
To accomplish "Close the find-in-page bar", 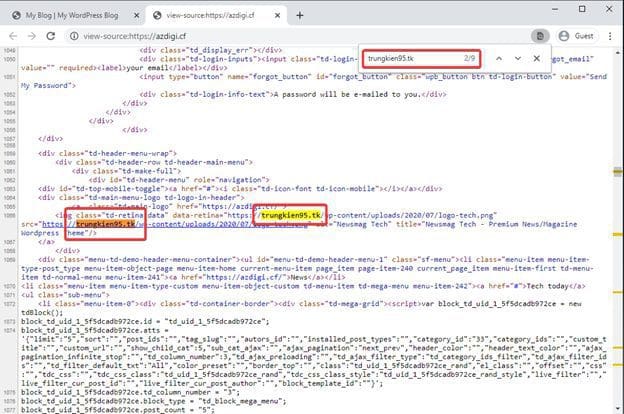I will coord(537,59).
